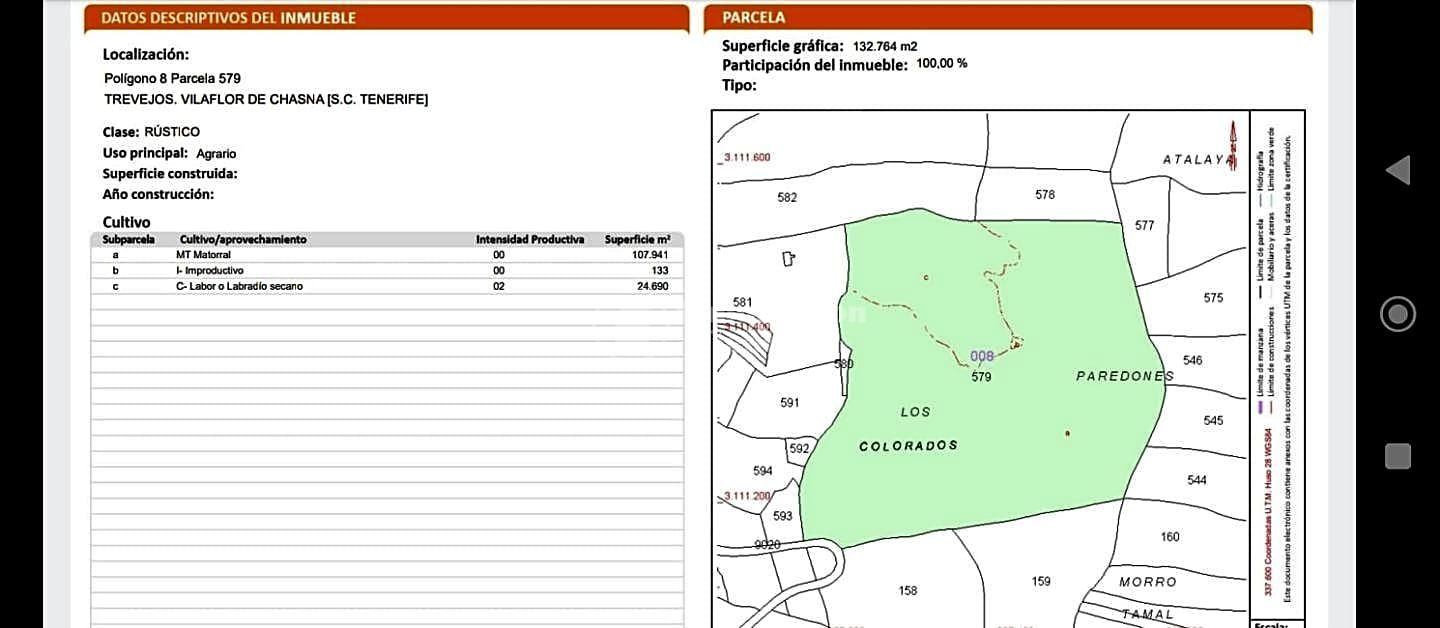
Task: Click the small marker at dashed path end
Action: click(x=1016, y=345)
